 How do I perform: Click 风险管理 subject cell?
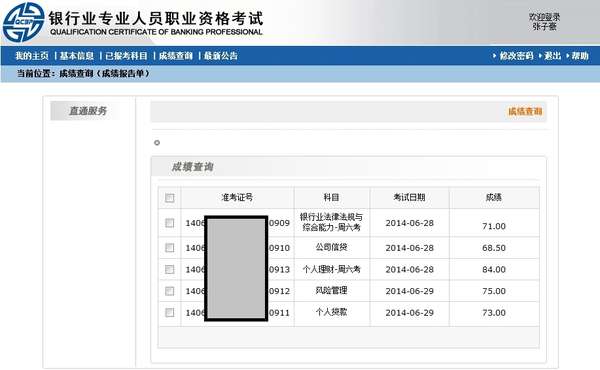331,291
